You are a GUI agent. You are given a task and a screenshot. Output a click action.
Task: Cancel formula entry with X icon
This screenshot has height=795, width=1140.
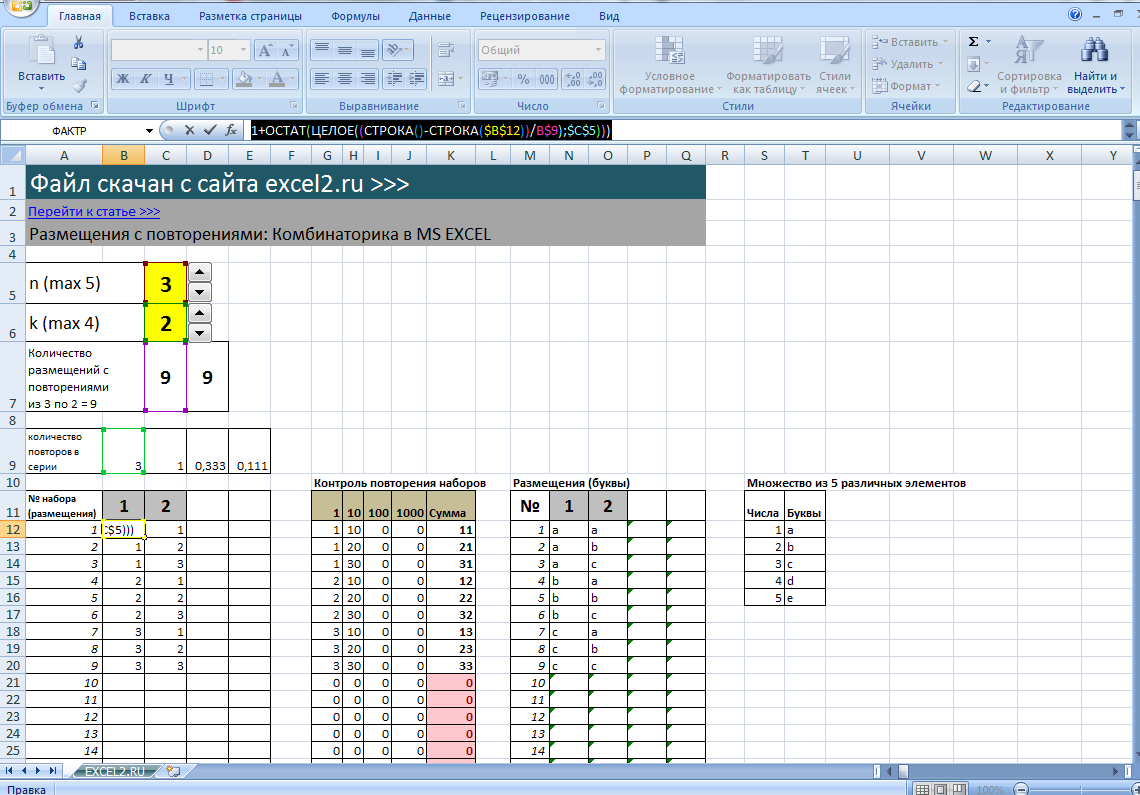[x=190, y=130]
